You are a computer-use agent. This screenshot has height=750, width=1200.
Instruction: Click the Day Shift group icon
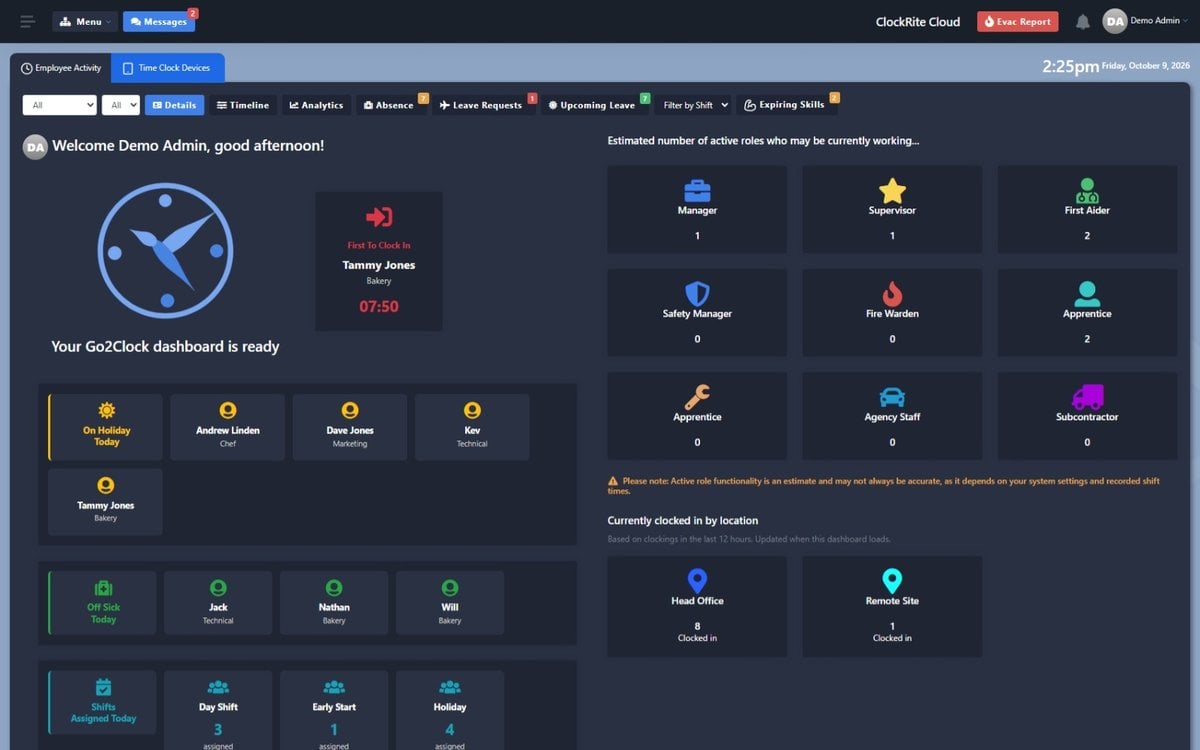tap(218, 687)
